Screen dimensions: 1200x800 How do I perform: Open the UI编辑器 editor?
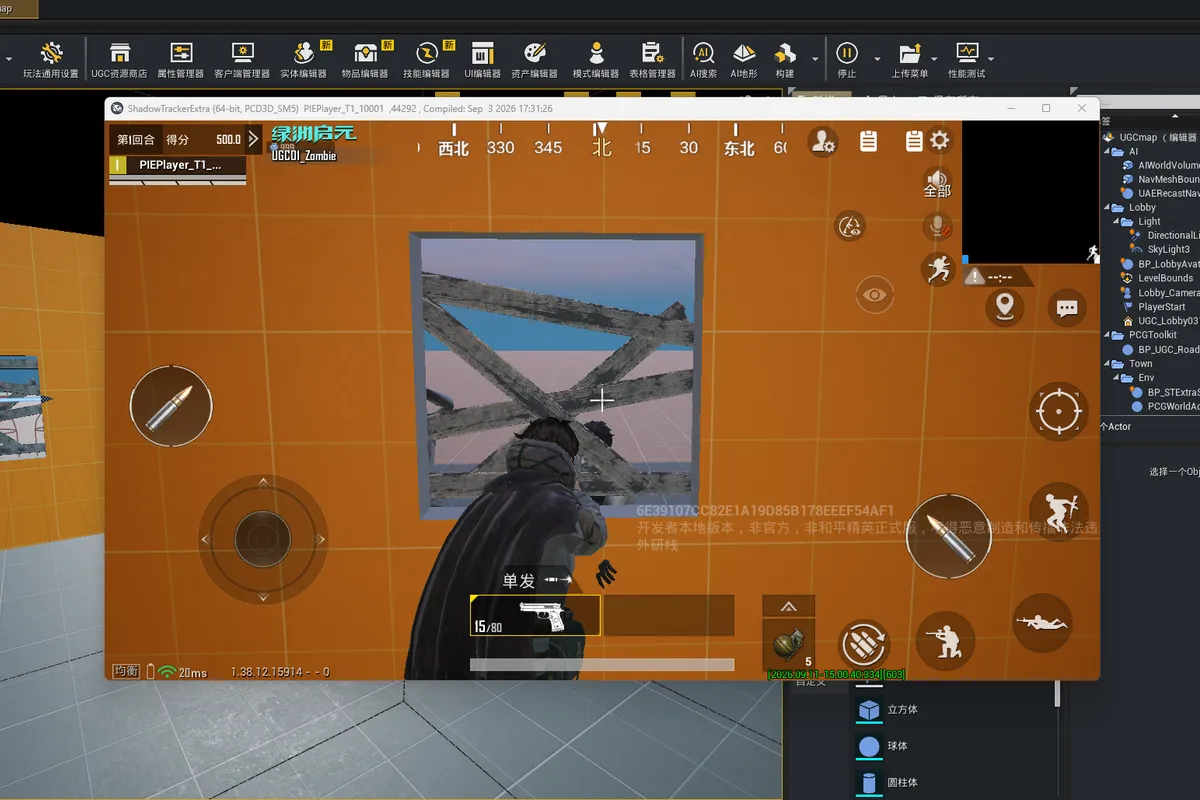pos(483,60)
